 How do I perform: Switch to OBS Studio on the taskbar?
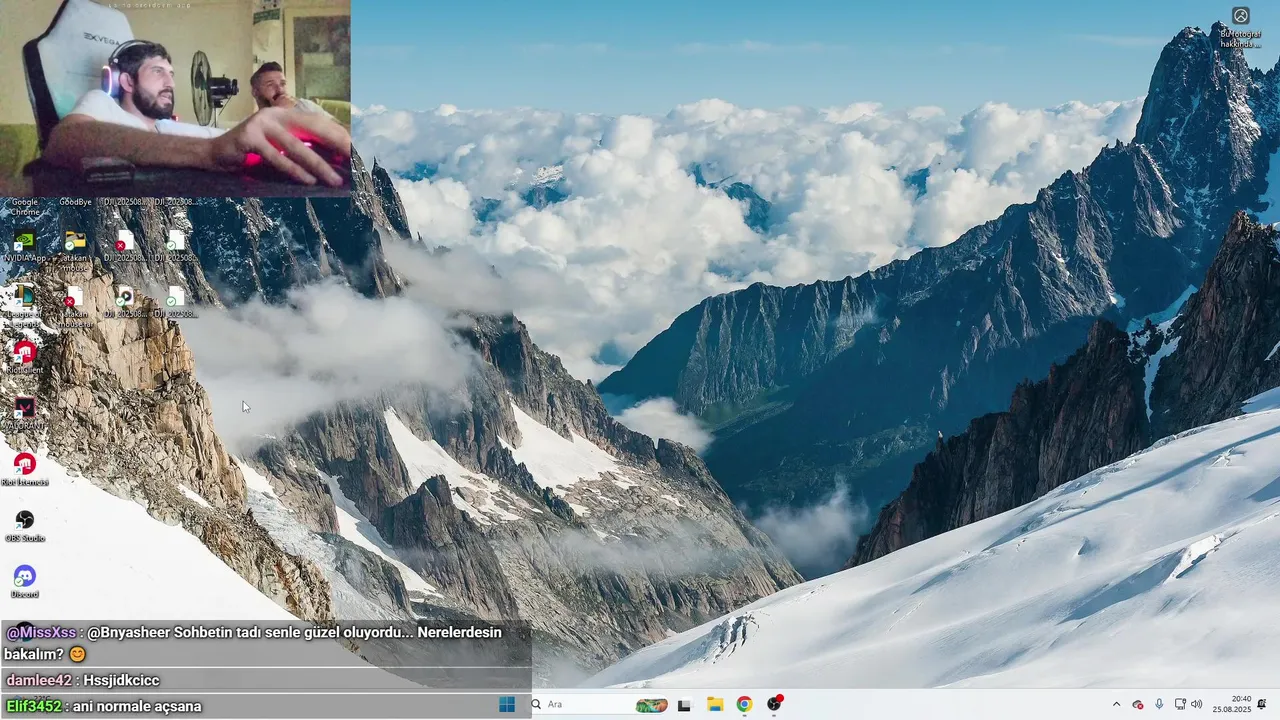click(774, 704)
